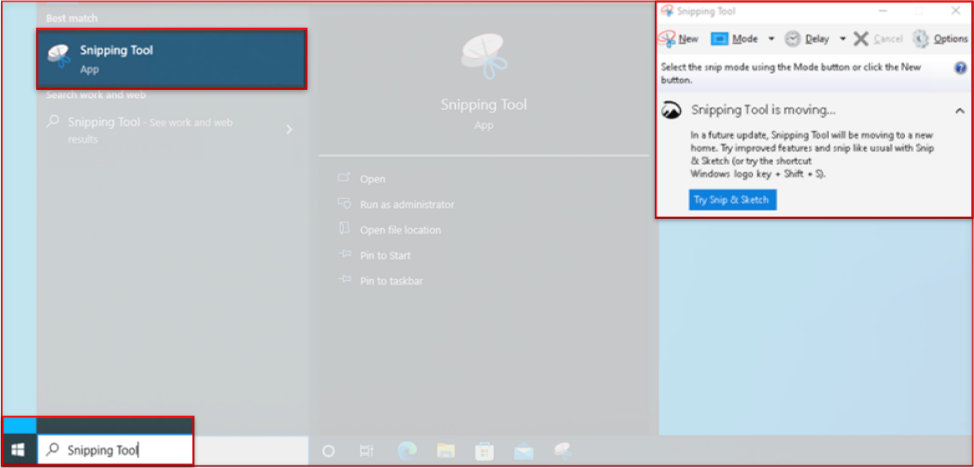The width and height of the screenshot is (974, 468).
Task: Click the taskbar search box
Action: tap(115, 450)
